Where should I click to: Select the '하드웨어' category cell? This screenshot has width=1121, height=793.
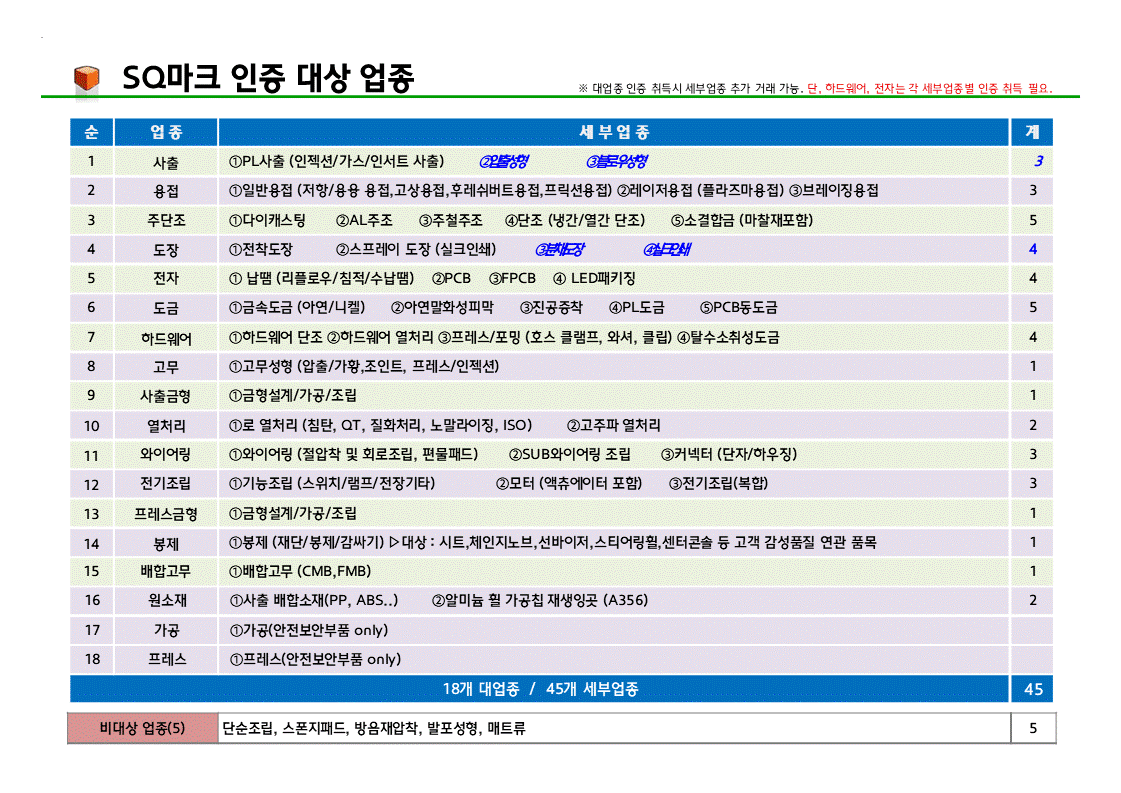[166, 338]
